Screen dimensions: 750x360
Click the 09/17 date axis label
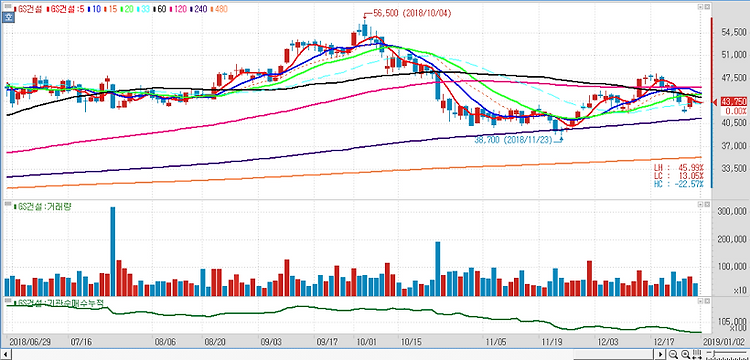pos(327,342)
